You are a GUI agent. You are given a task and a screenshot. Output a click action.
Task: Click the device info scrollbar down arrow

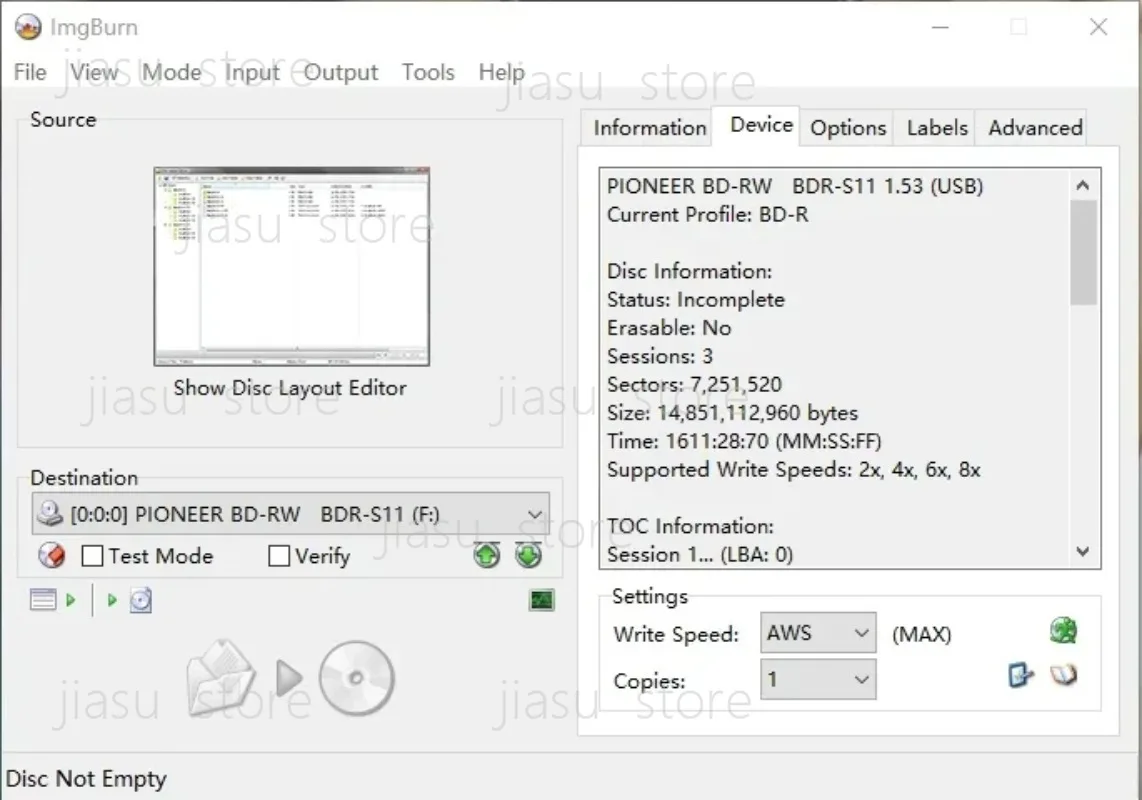pyautogui.click(x=1083, y=552)
